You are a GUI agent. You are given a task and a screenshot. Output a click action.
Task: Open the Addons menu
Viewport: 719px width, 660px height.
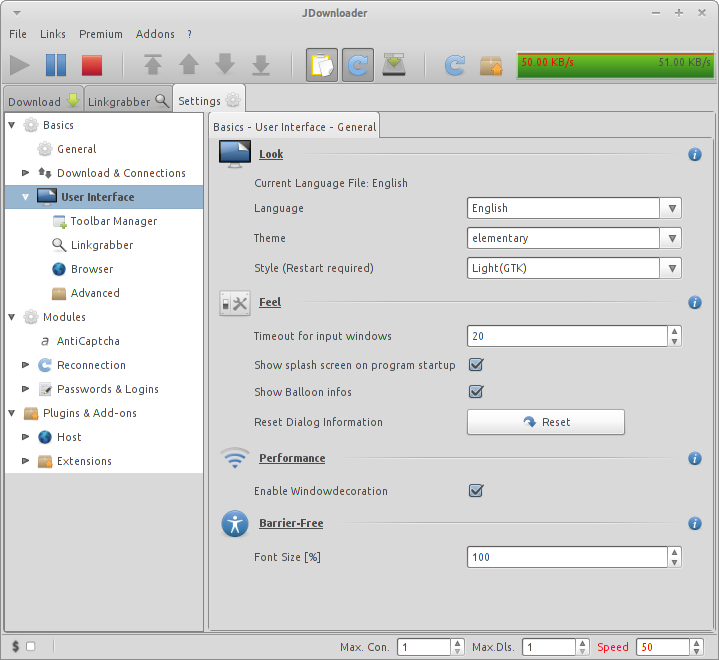155,34
